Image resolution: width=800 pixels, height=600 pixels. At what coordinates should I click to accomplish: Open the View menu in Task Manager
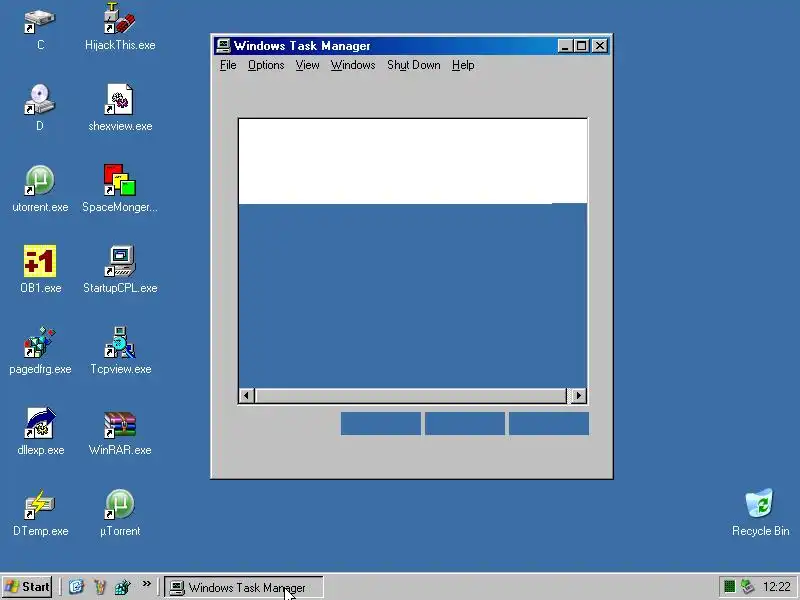tap(307, 65)
